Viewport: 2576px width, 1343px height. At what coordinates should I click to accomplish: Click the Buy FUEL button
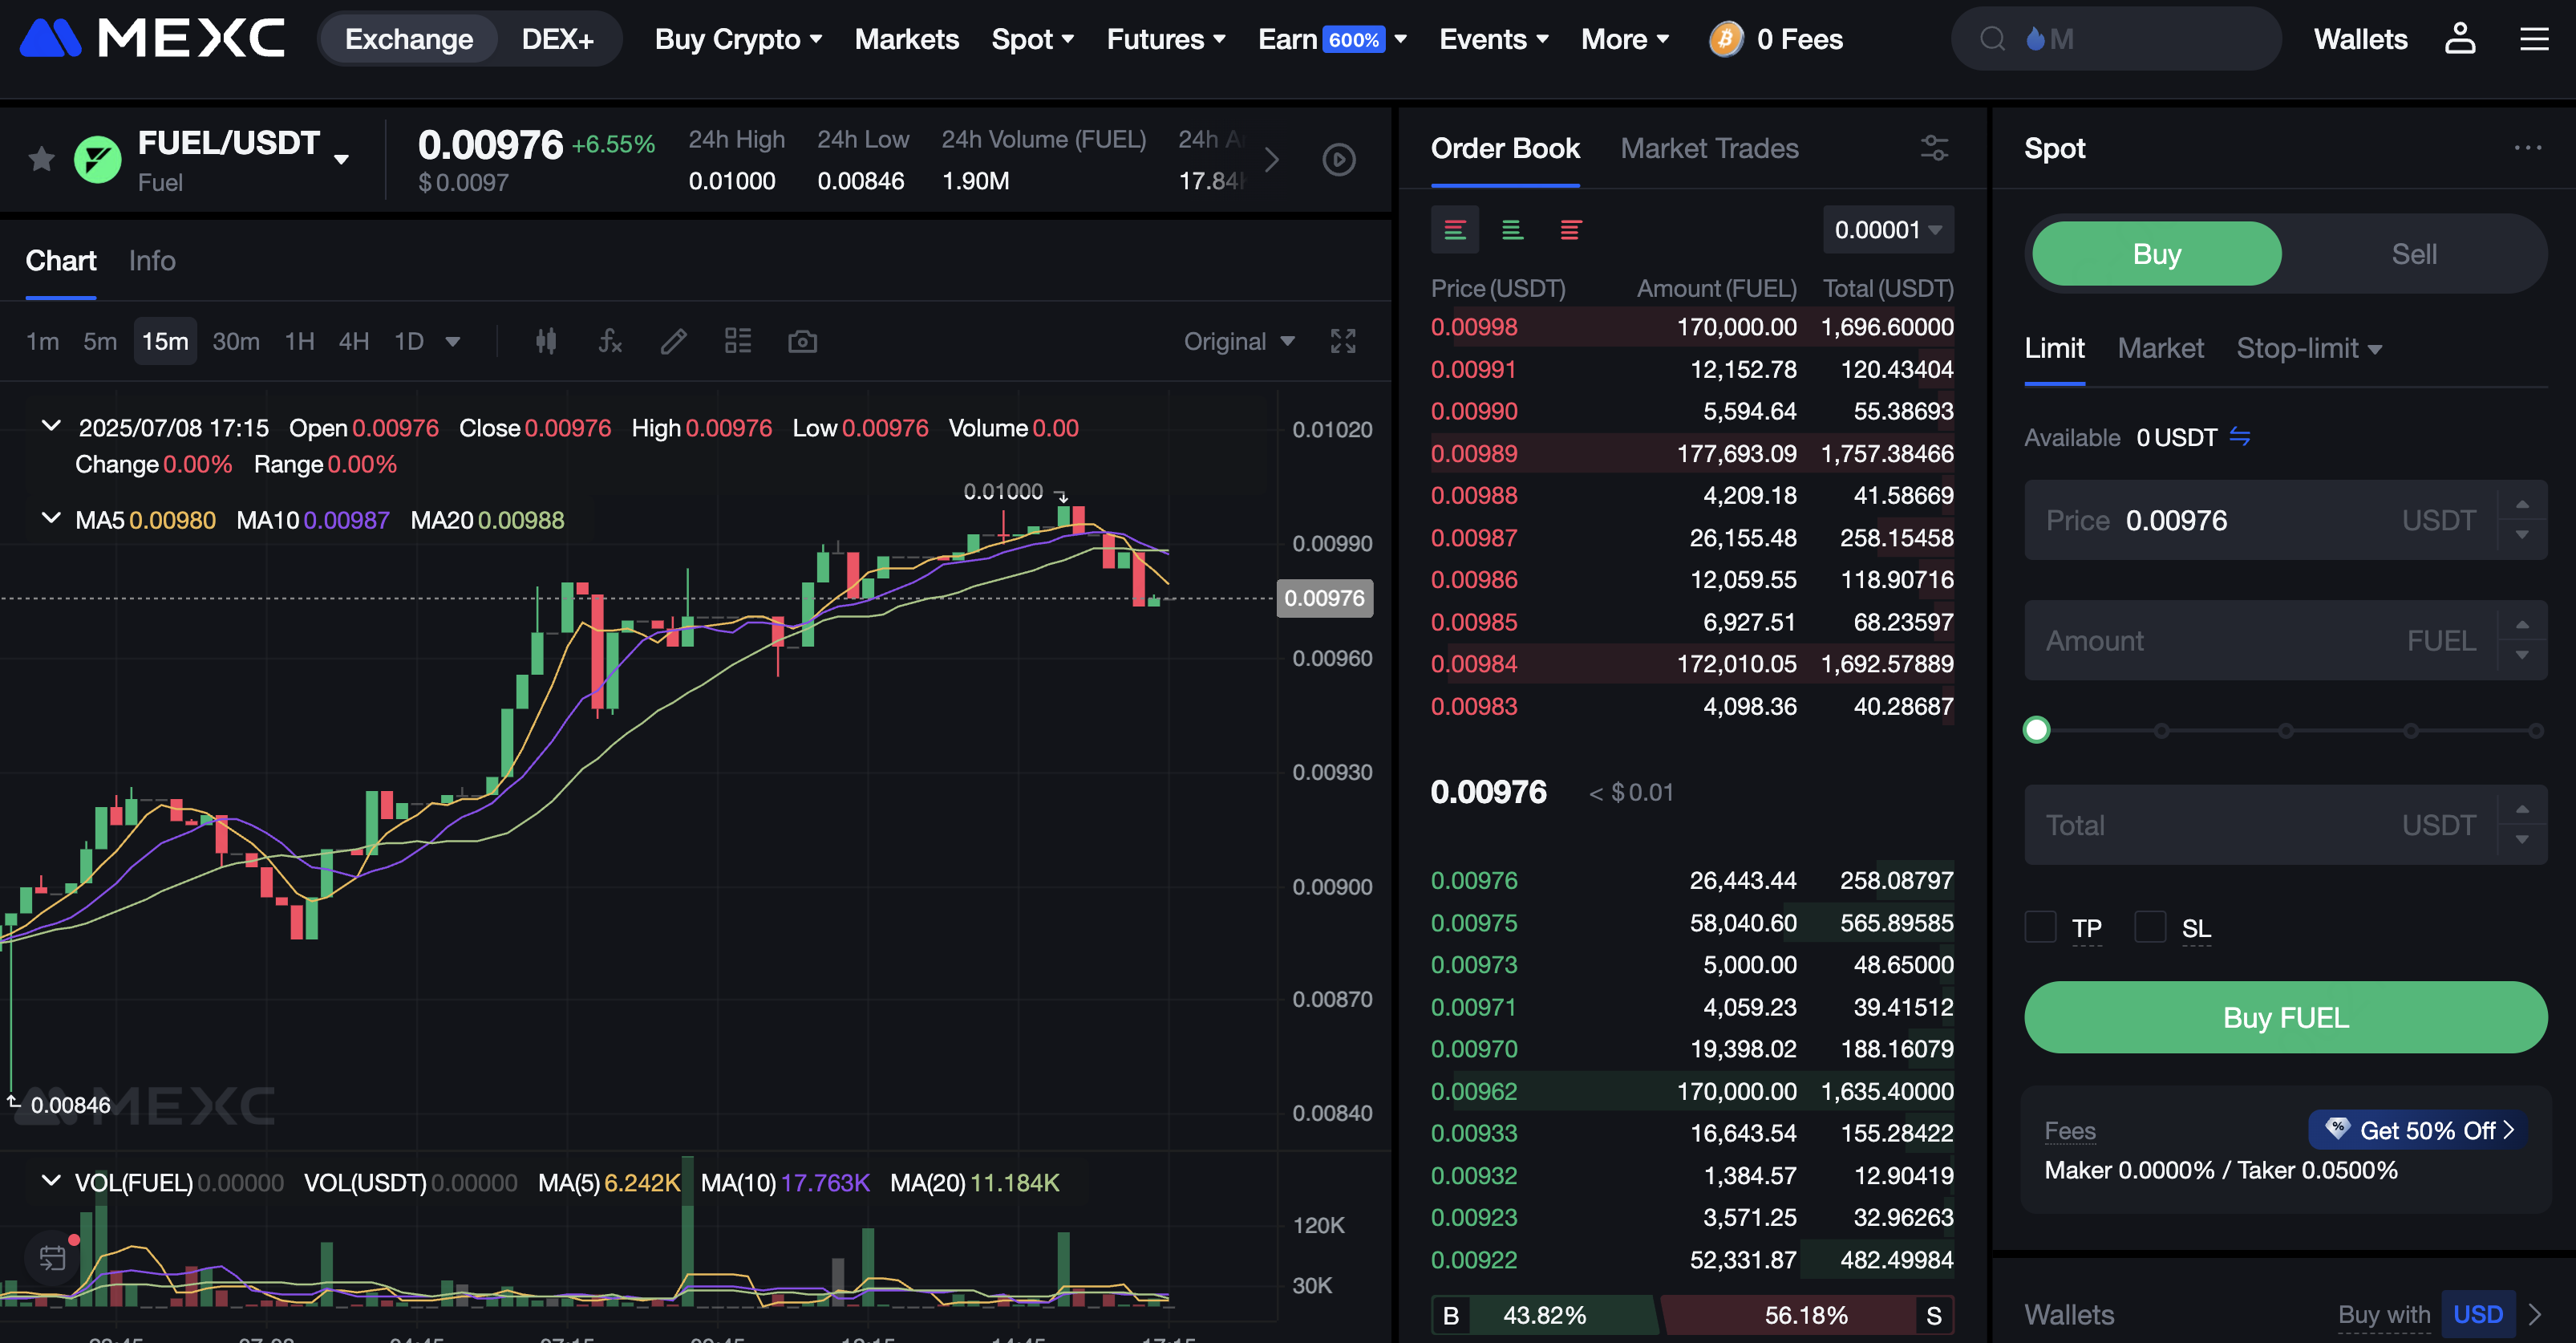click(x=2285, y=1017)
